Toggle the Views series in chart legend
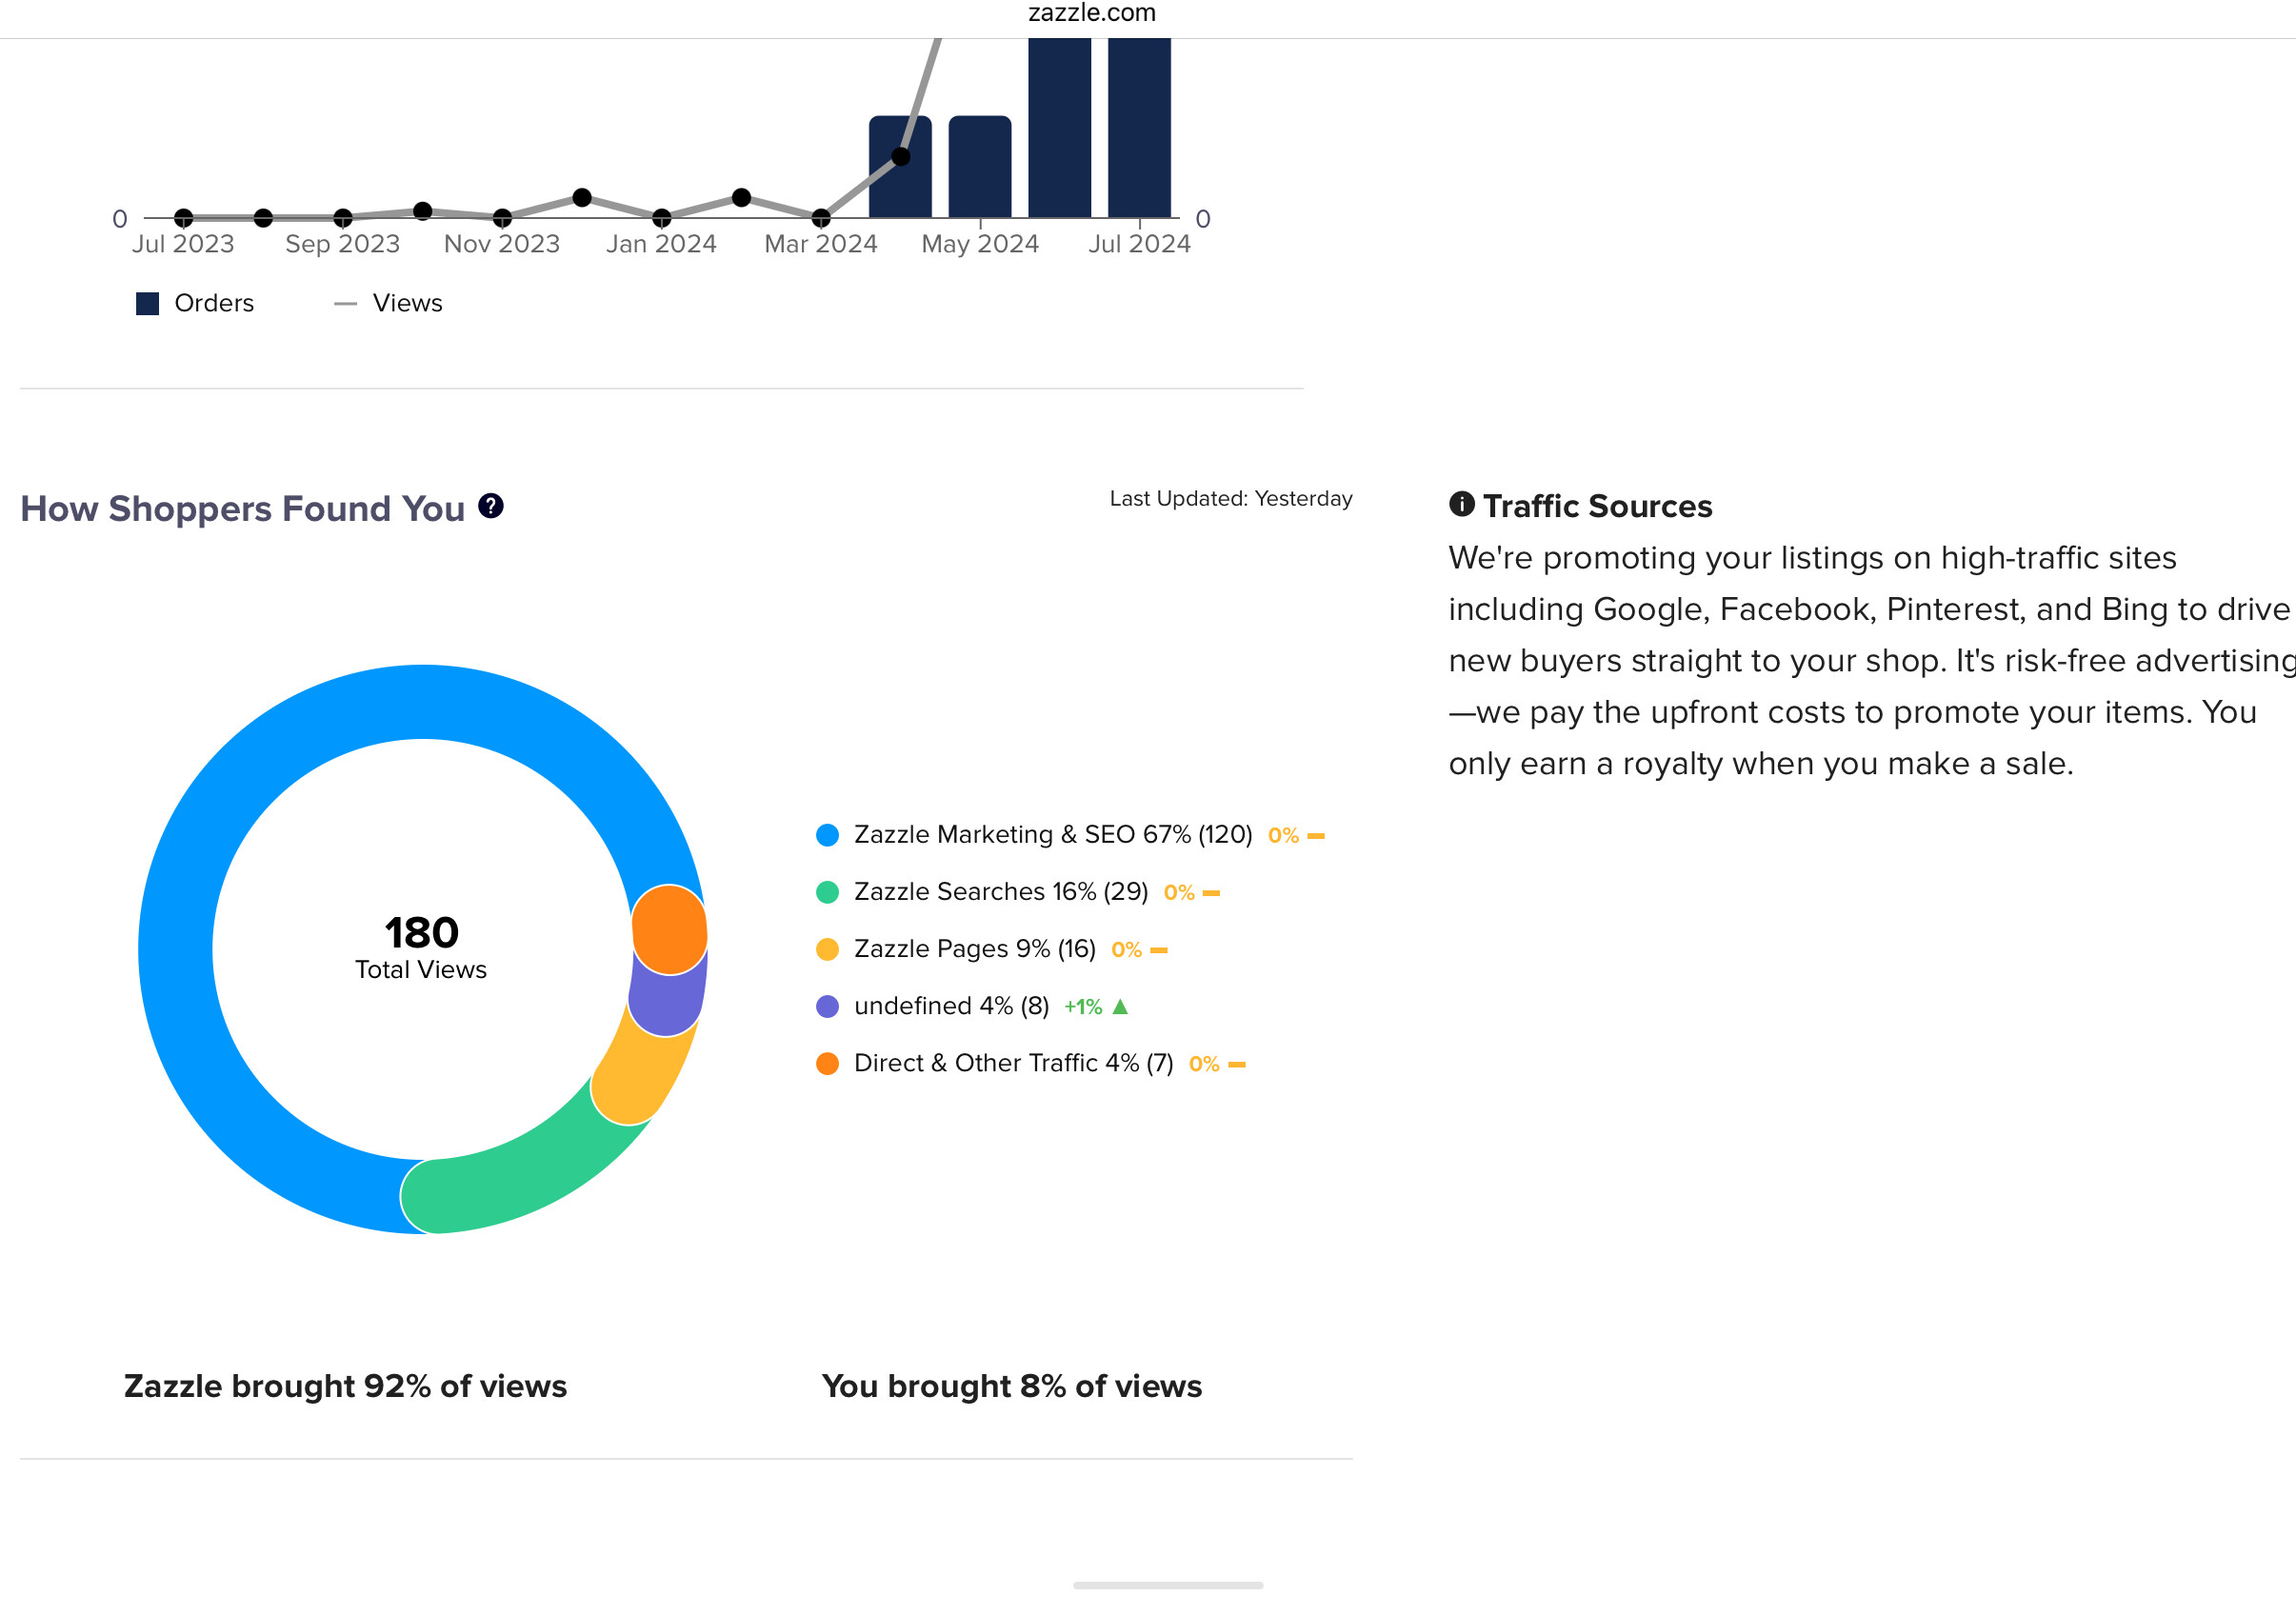Image resolution: width=2296 pixels, height=1616 pixels. [x=388, y=303]
